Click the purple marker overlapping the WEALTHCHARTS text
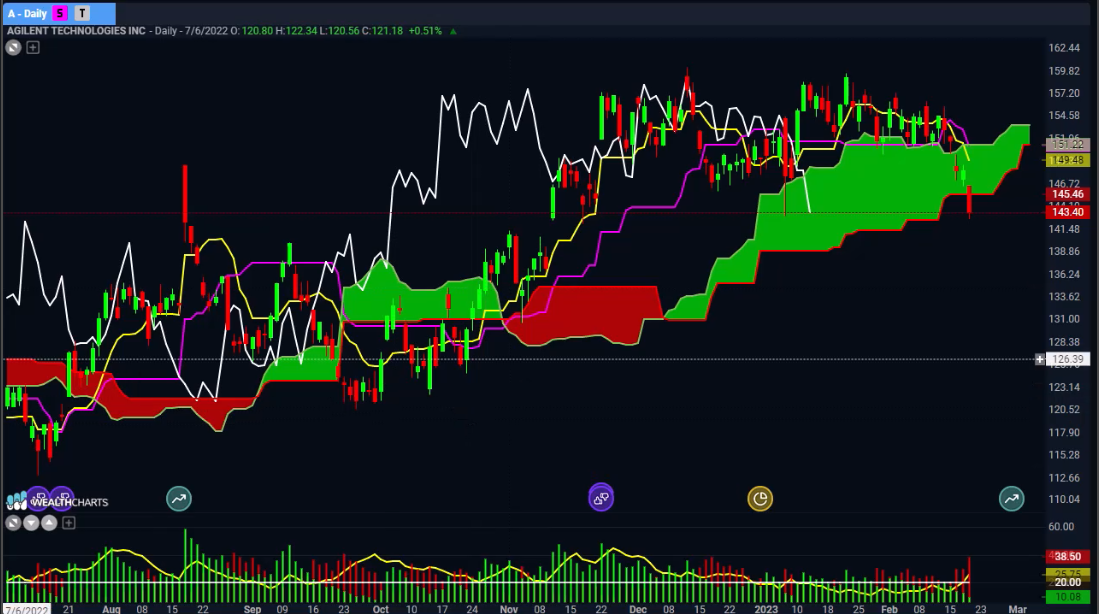This screenshot has width=1099, height=614. click(x=62, y=498)
